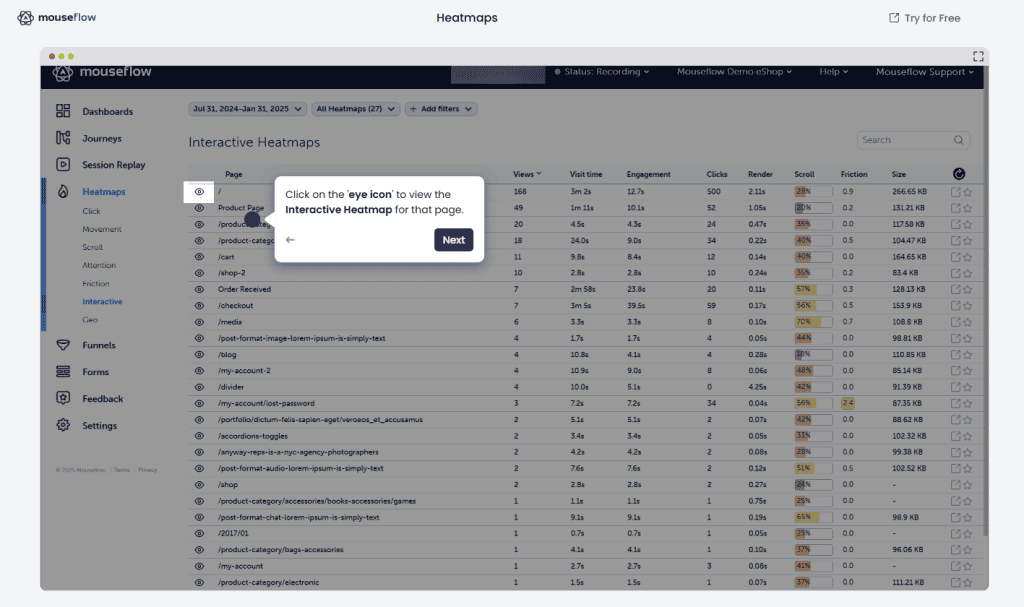This screenshot has width=1024, height=607.
Task: Open the Feedback sidebar icon
Action: coord(63,399)
